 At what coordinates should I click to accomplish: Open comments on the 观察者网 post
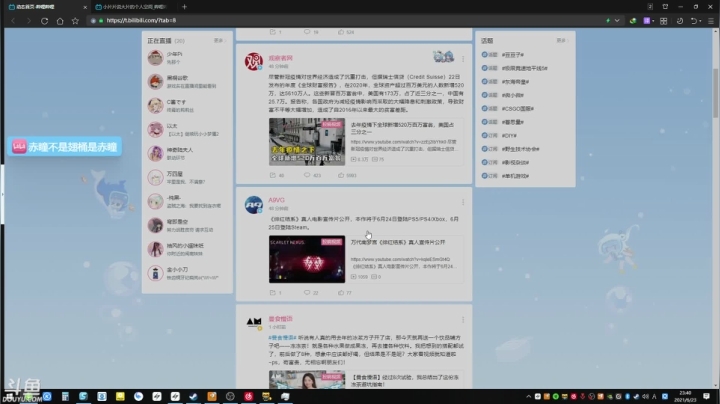coord(312,175)
